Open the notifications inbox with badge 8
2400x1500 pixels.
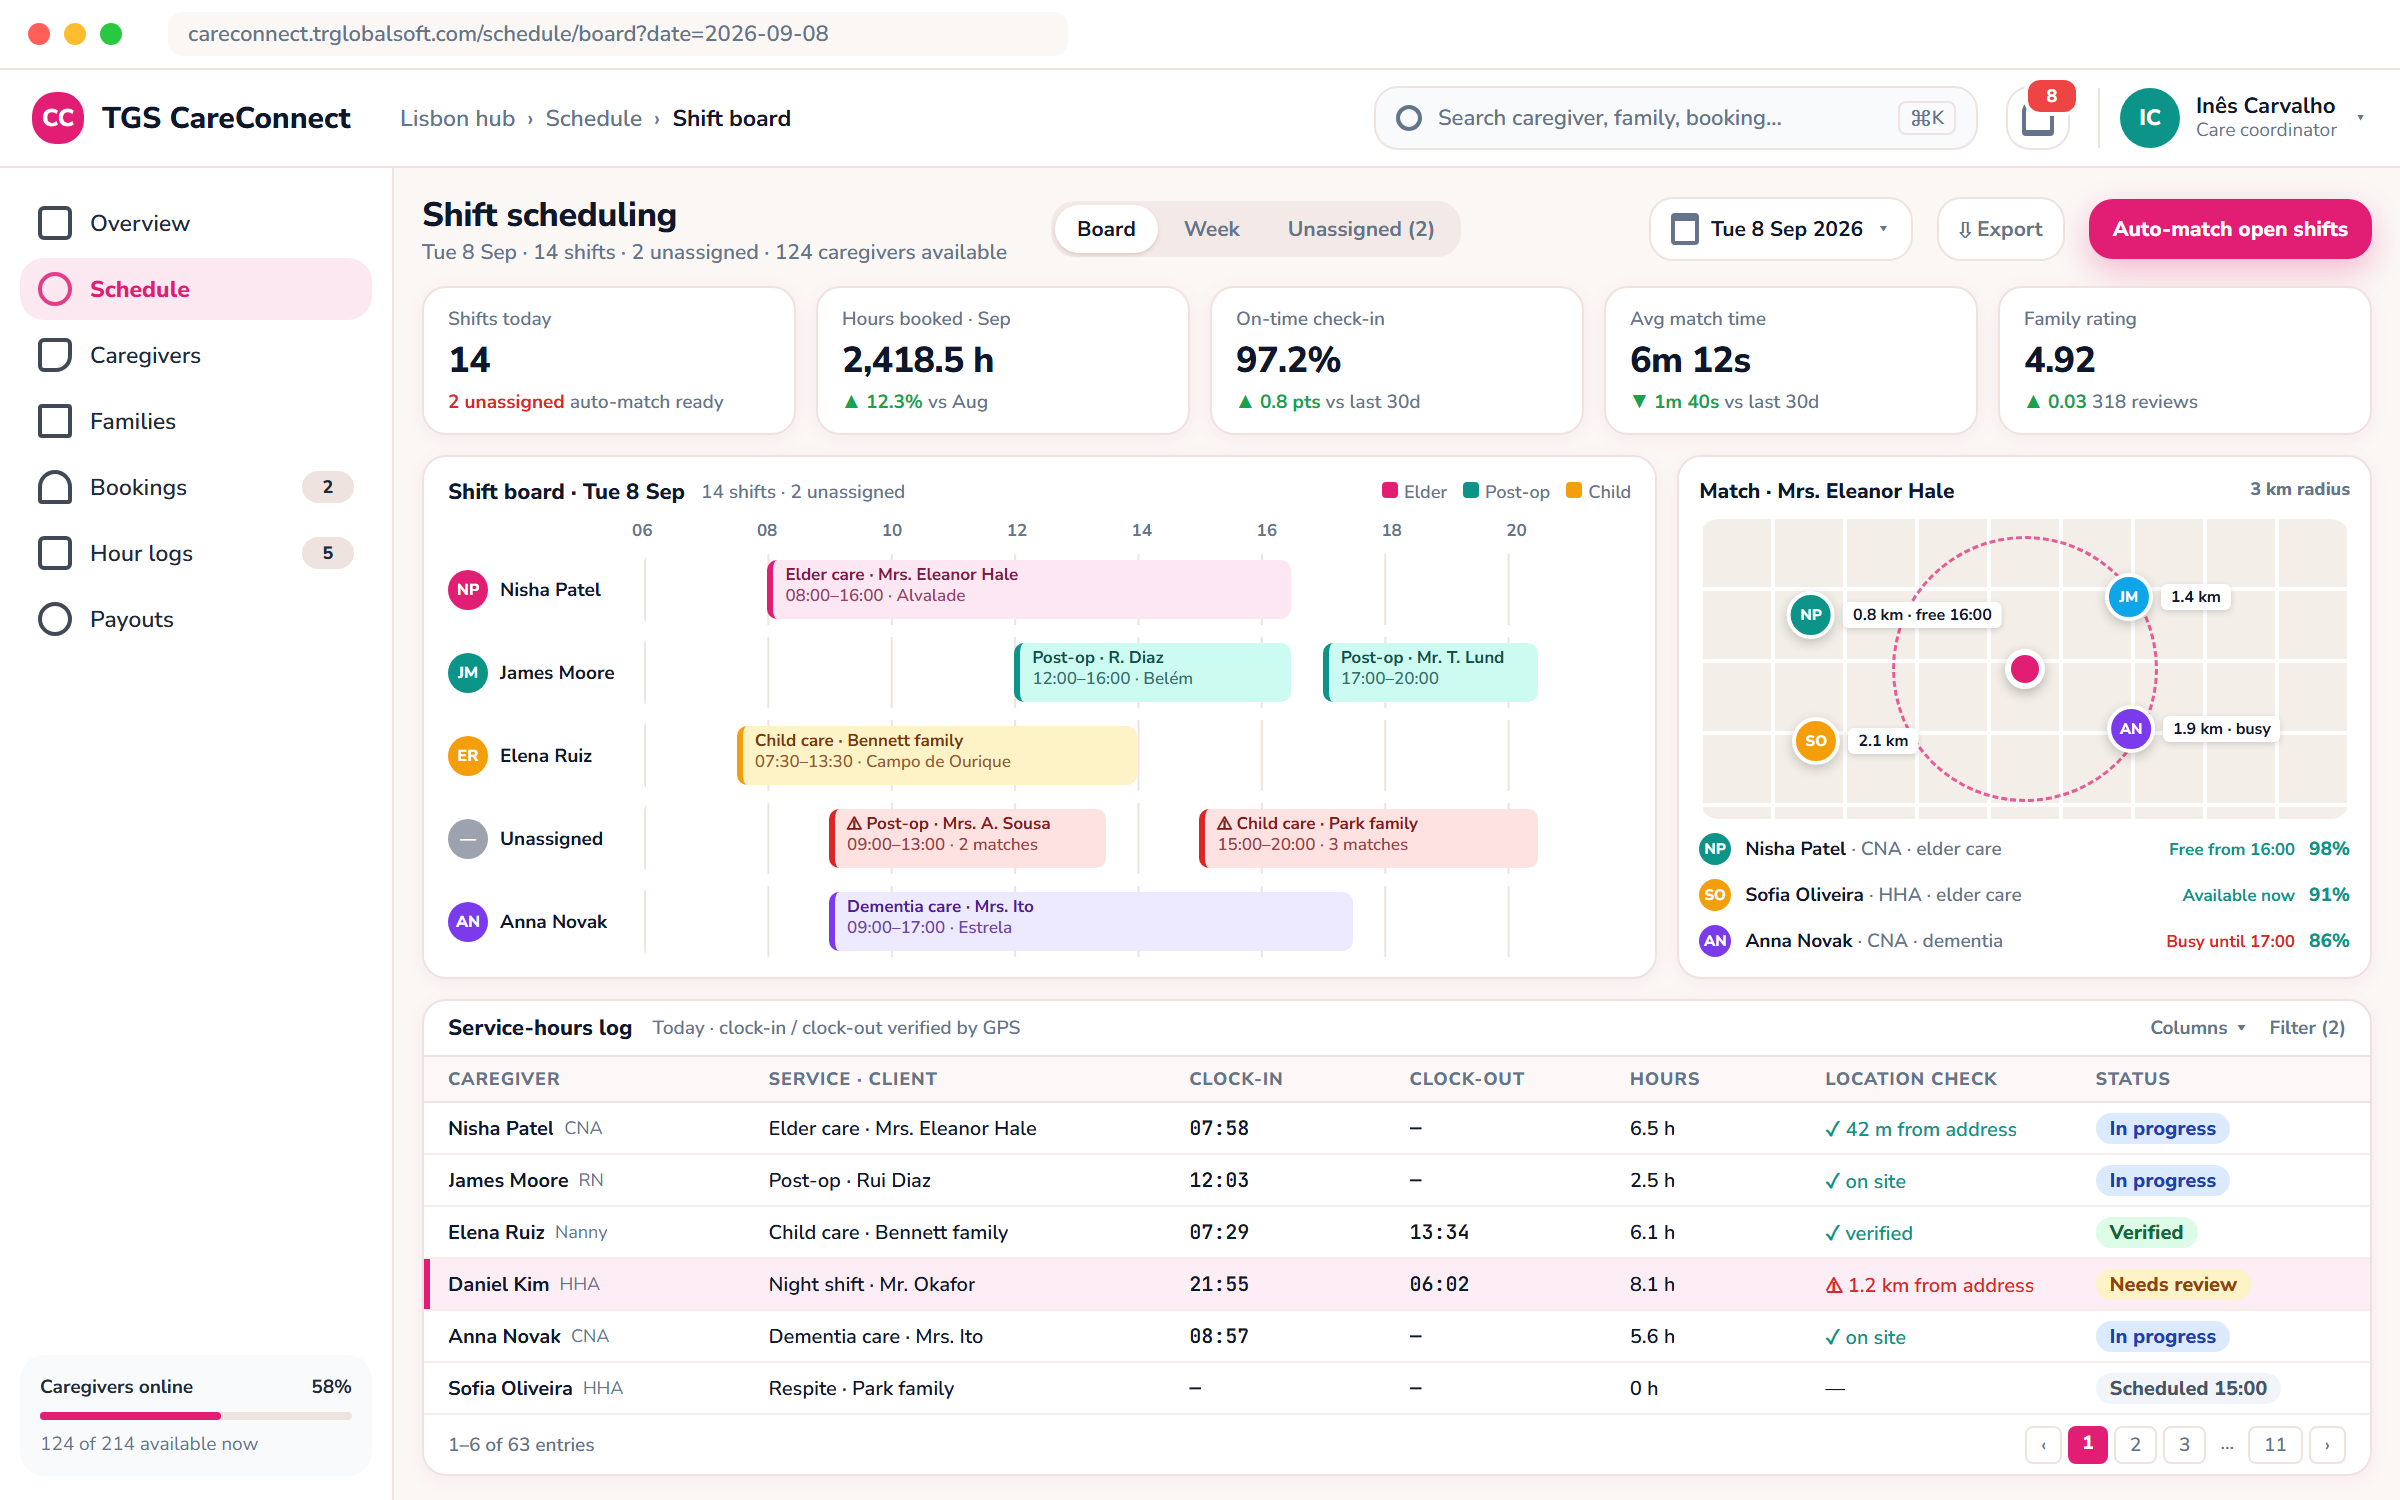point(2038,118)
